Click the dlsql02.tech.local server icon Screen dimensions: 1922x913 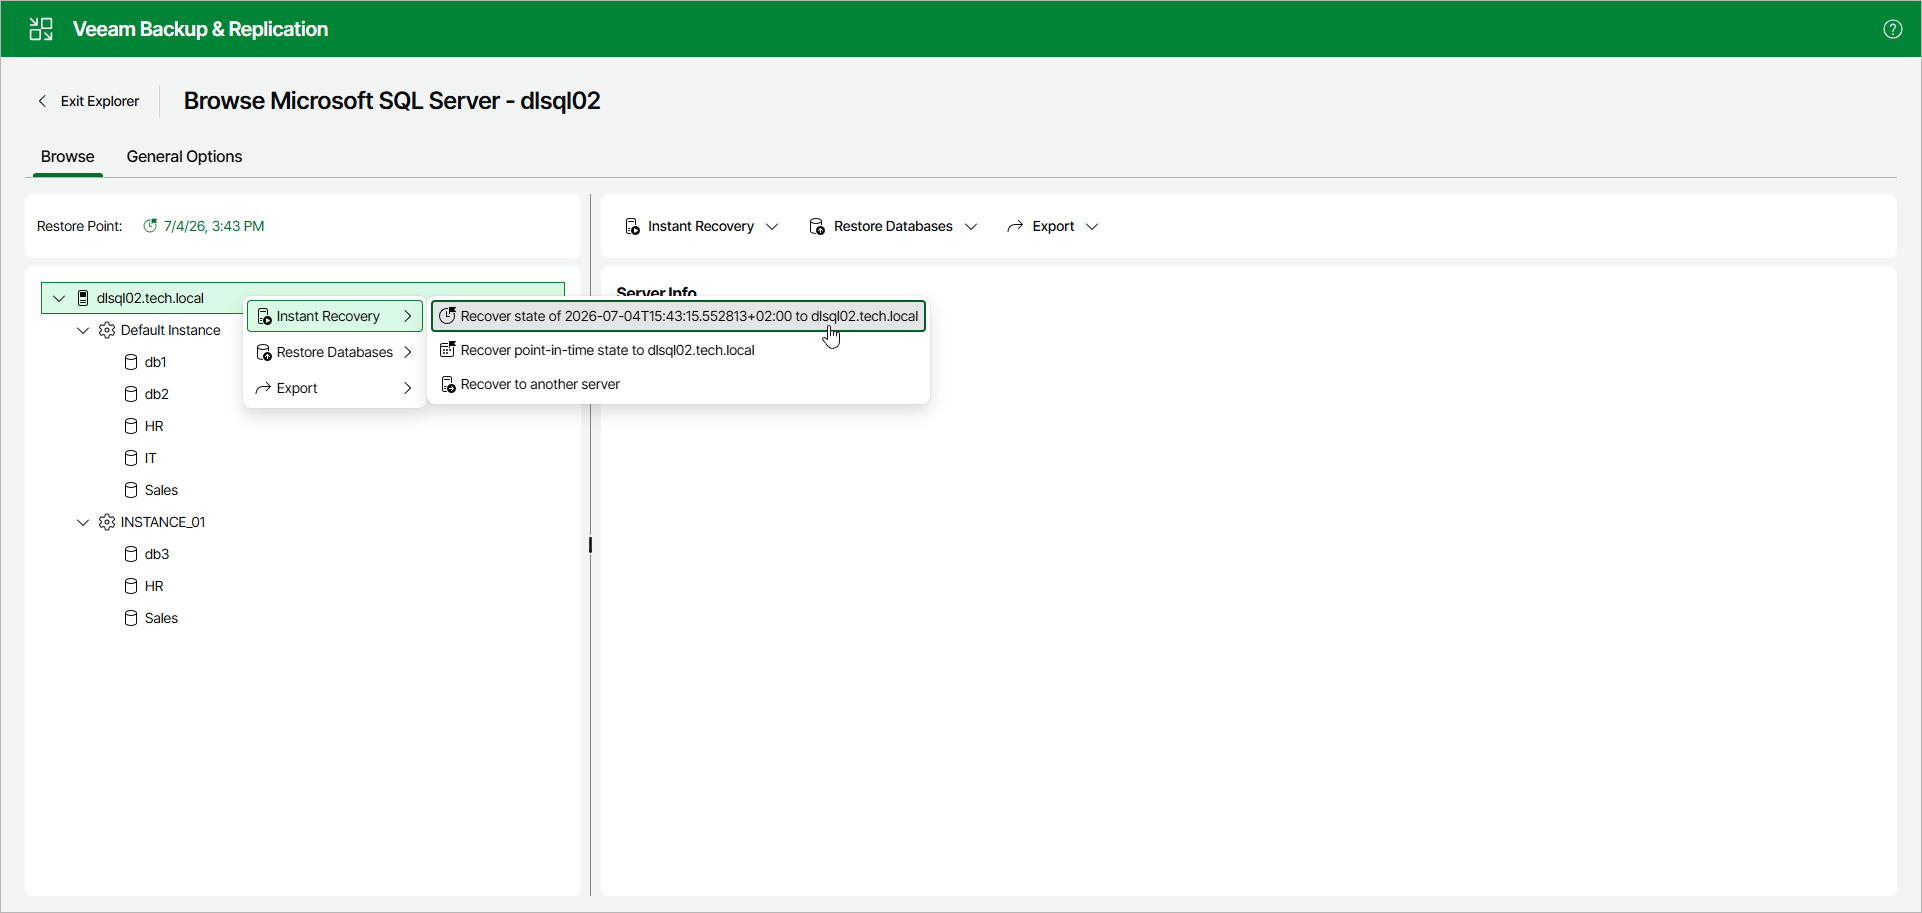coord(83,298)
